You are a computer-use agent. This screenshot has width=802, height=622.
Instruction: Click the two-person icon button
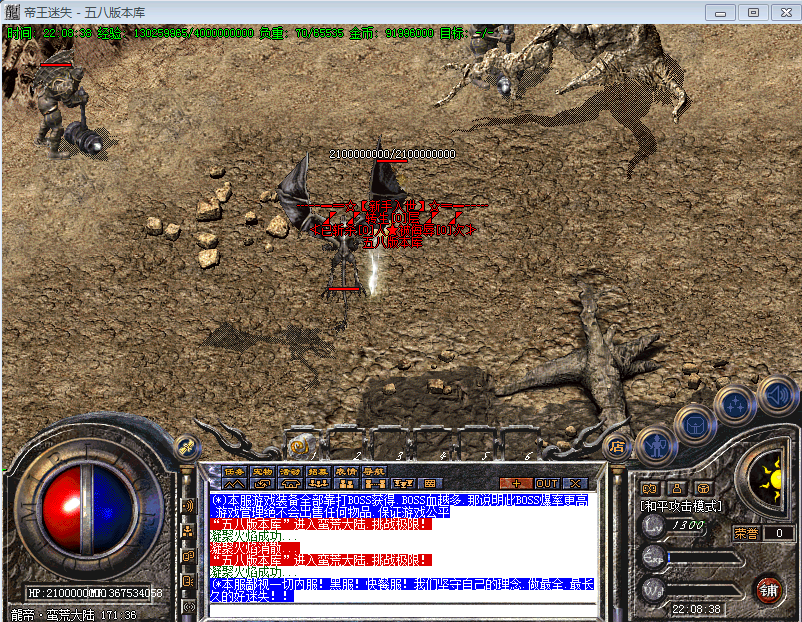(346, 483)
